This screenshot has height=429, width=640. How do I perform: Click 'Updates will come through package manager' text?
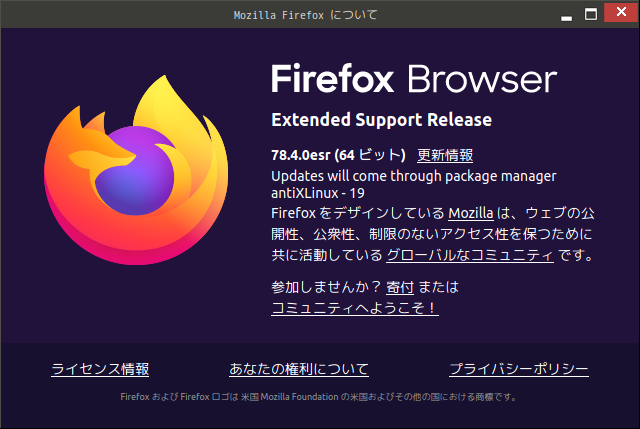tap(413, 176)
